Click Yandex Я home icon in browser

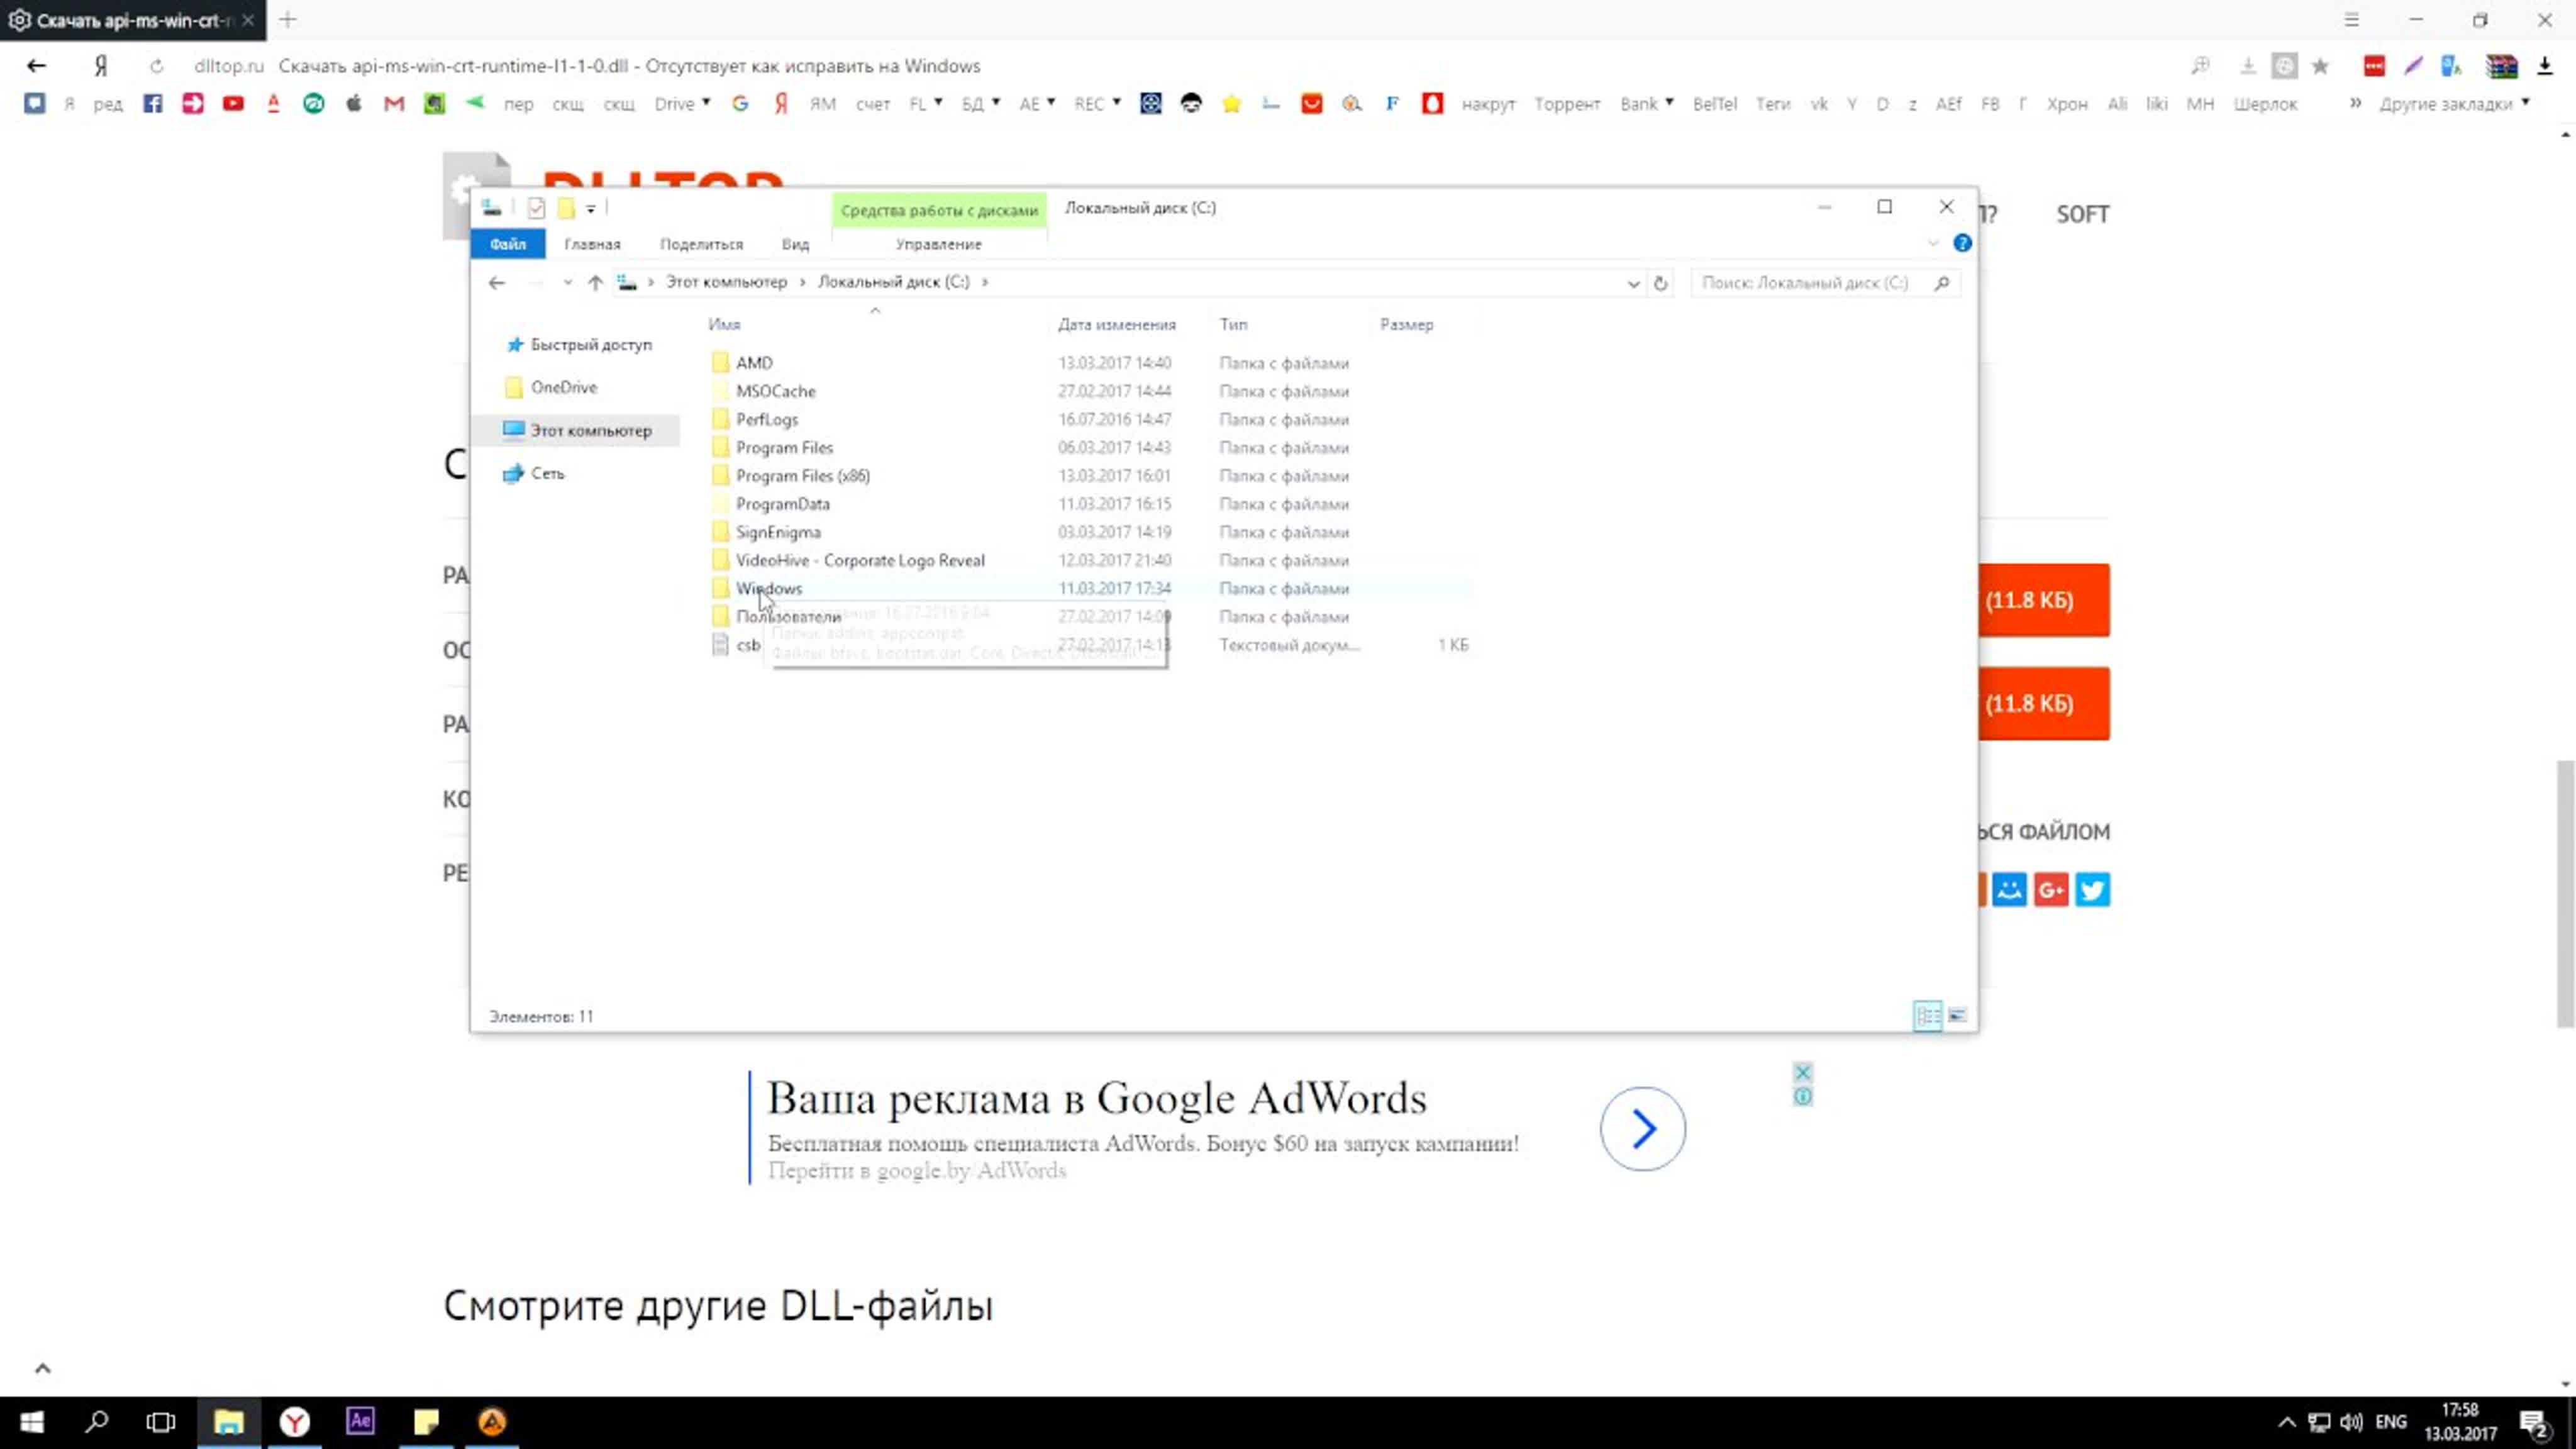click(x=101, y=66)
